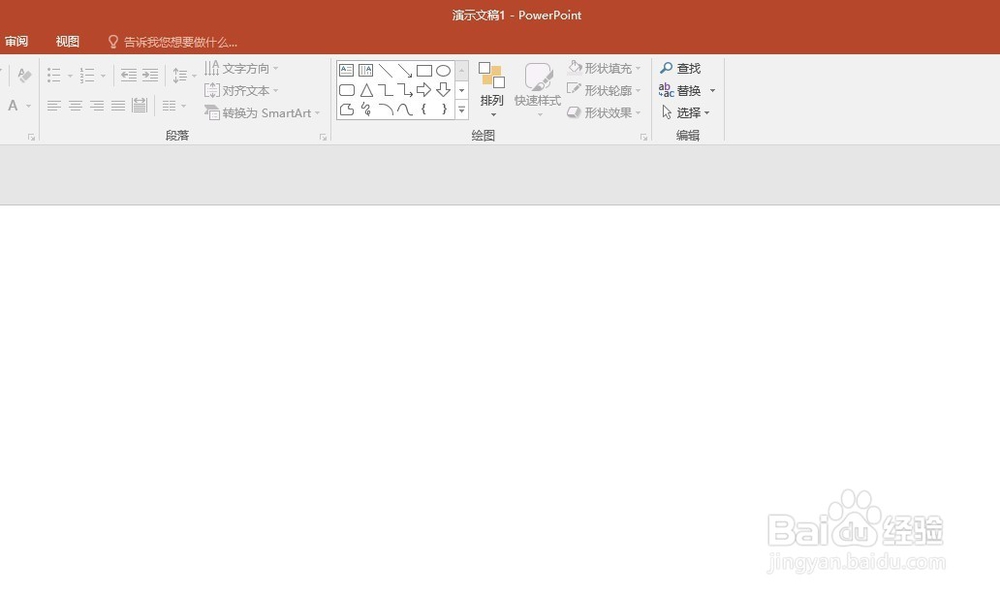
Task: Open the 快速样式 quick styles gallery
Action: point(538,90)
